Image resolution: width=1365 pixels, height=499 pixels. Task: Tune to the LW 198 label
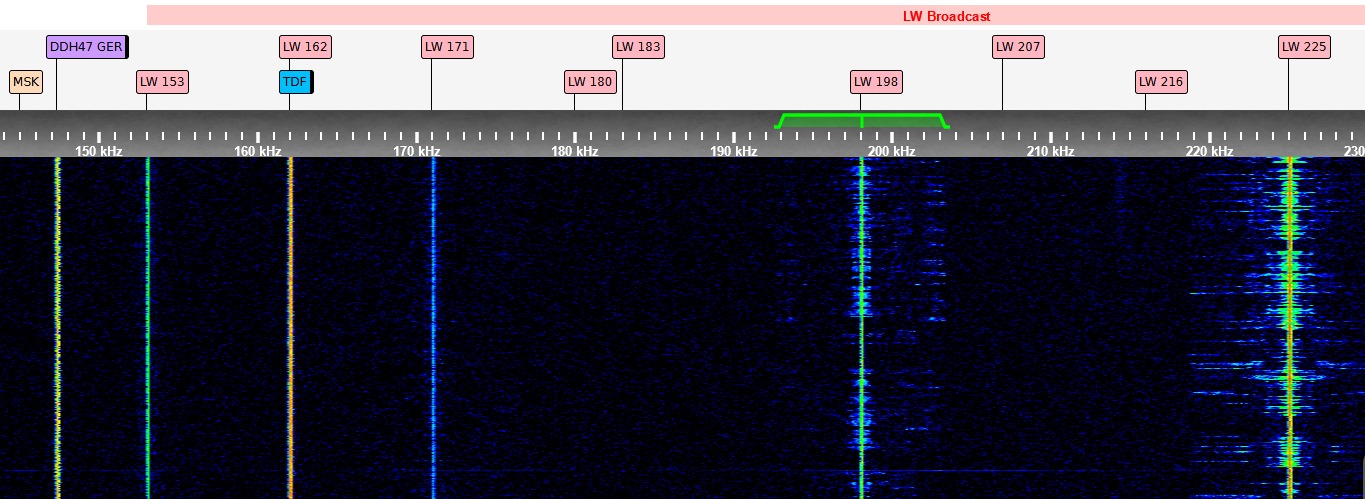pyautogui.click(x=876, y=82)
